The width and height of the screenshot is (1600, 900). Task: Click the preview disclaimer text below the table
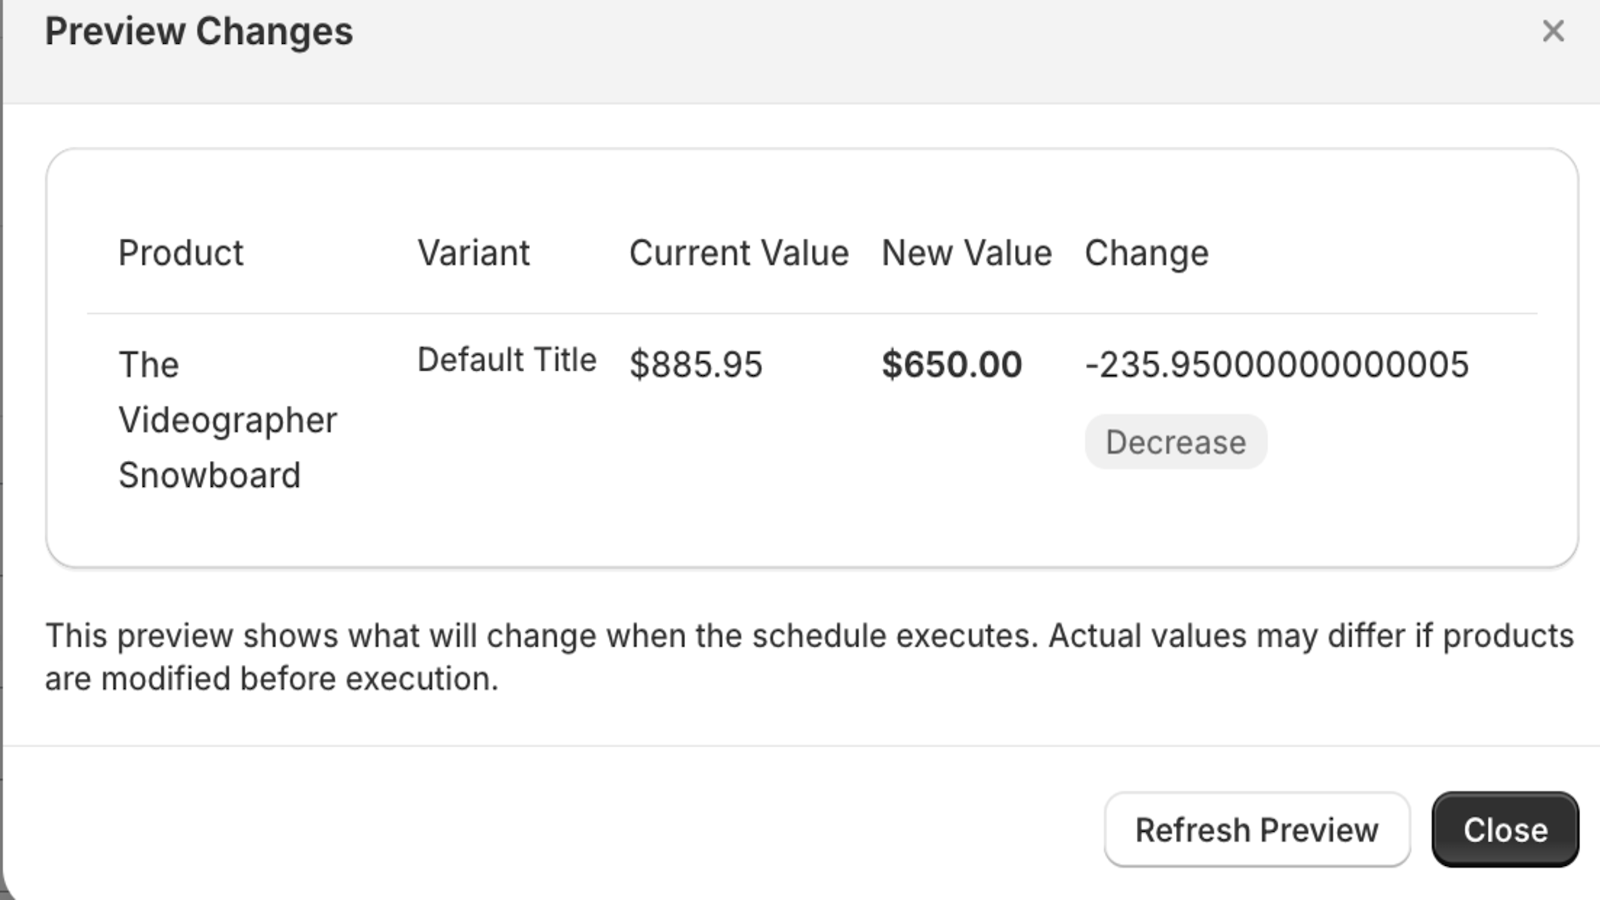coord(809,636)
